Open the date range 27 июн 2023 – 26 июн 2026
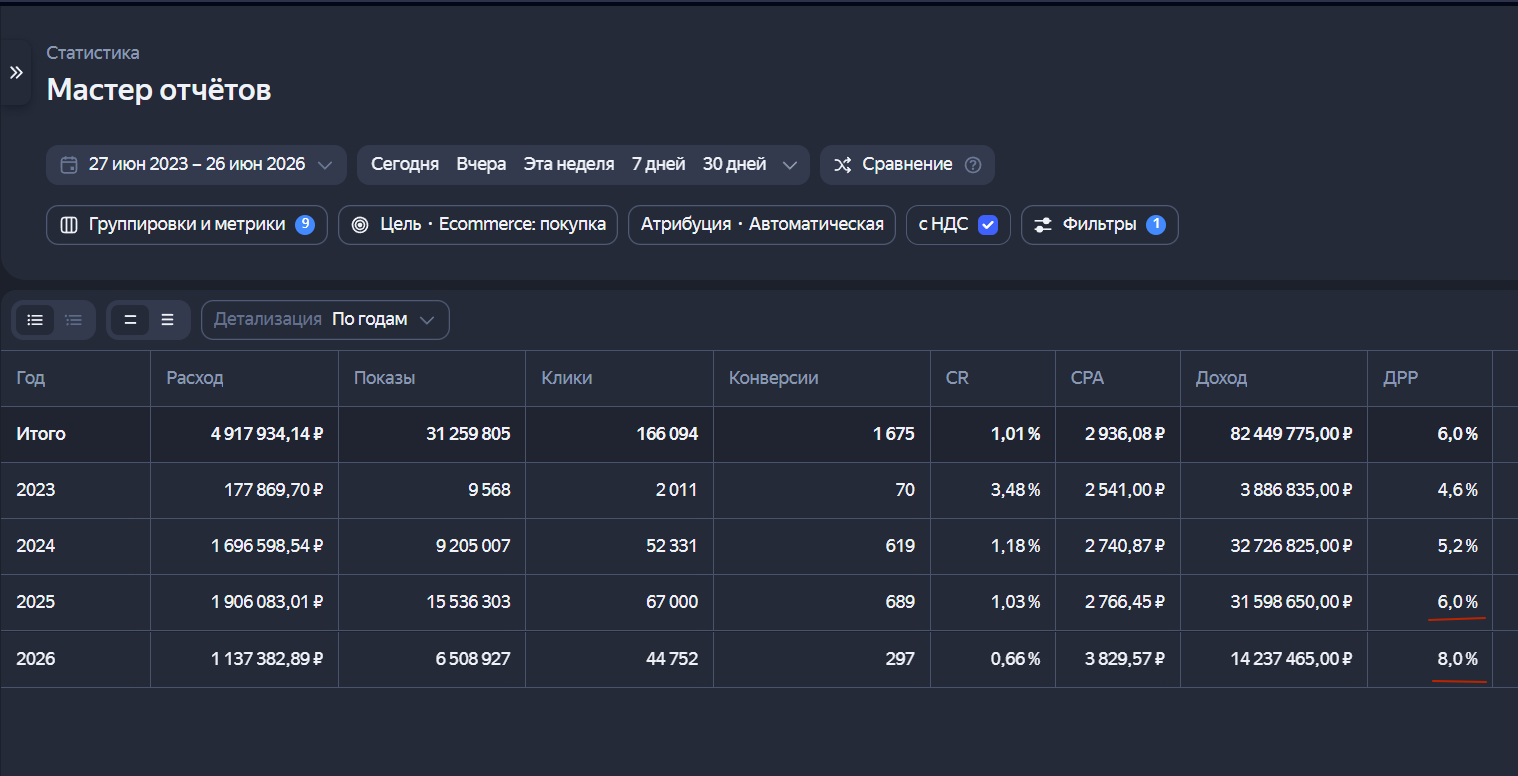Image resolution: width=1518 pixels, height=776 pixels. click(x=196, y=165)
